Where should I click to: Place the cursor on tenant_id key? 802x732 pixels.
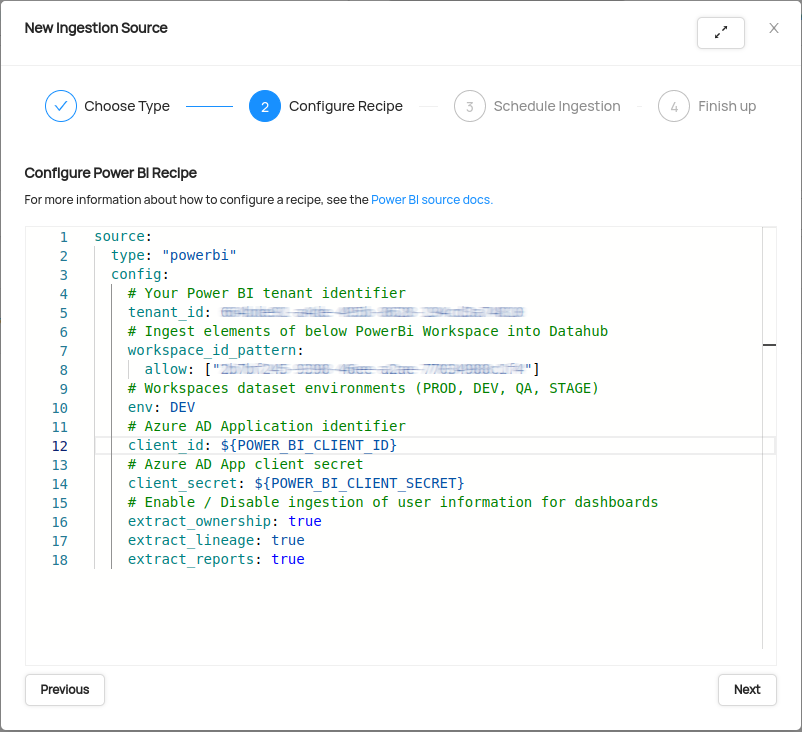pos(166,312)
